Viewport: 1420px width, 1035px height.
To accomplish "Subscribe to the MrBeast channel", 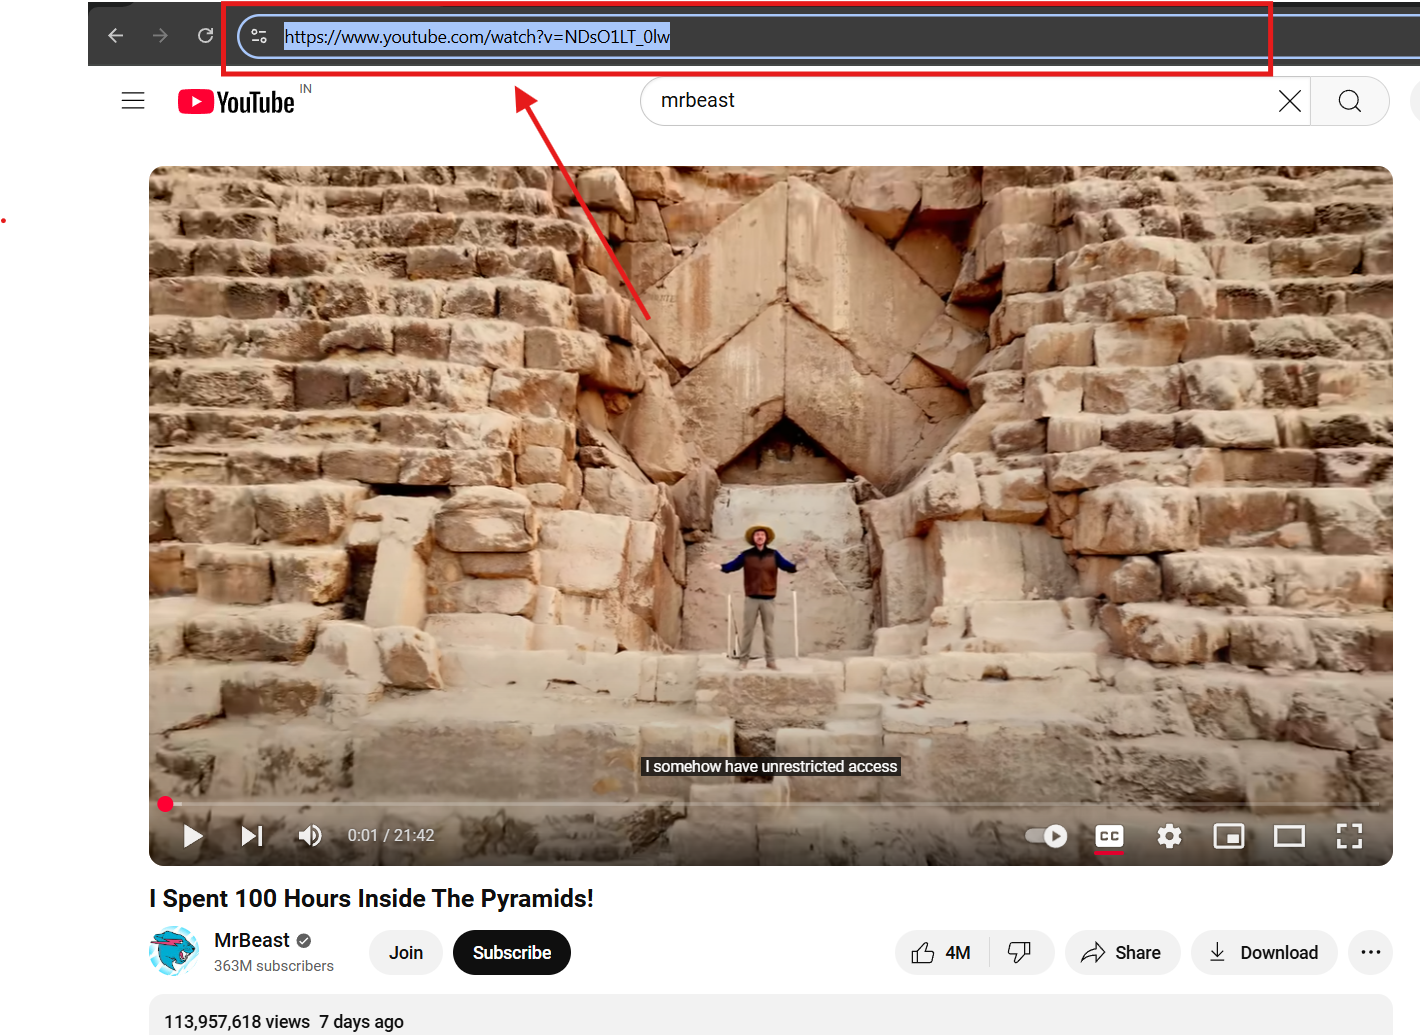I will (x=512, y=953).
